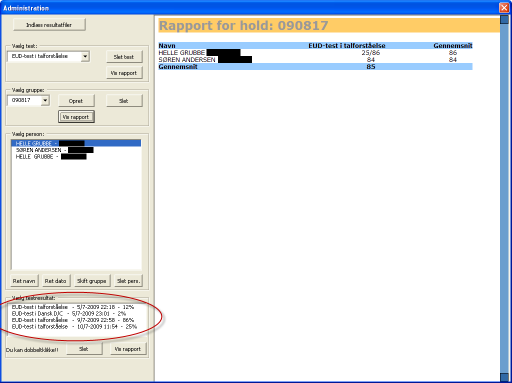This screenshot has width=512, height=383.
Task: Expand the group dropdown showing 090817
Action: point(45,100)
